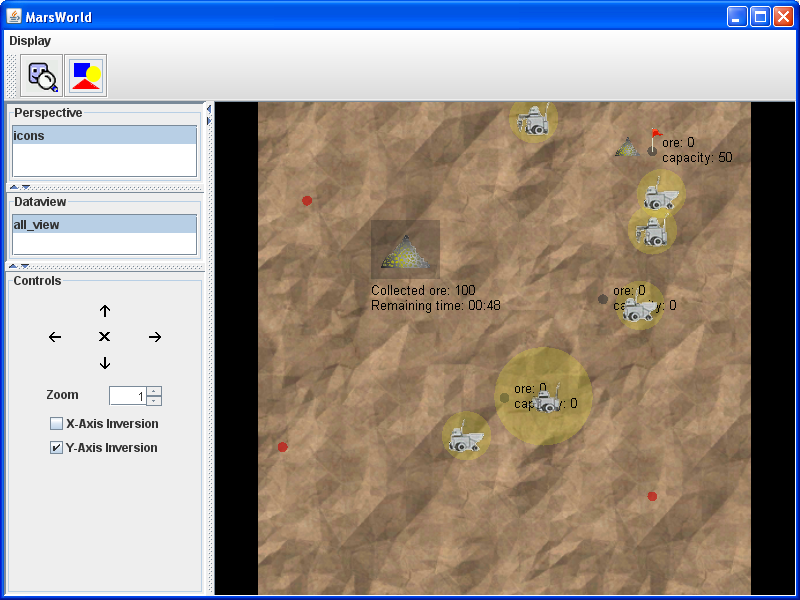The height and width of the screenshot is (600, 800).
Task: Click the red flag ore target marker
Action: (655, 137)
